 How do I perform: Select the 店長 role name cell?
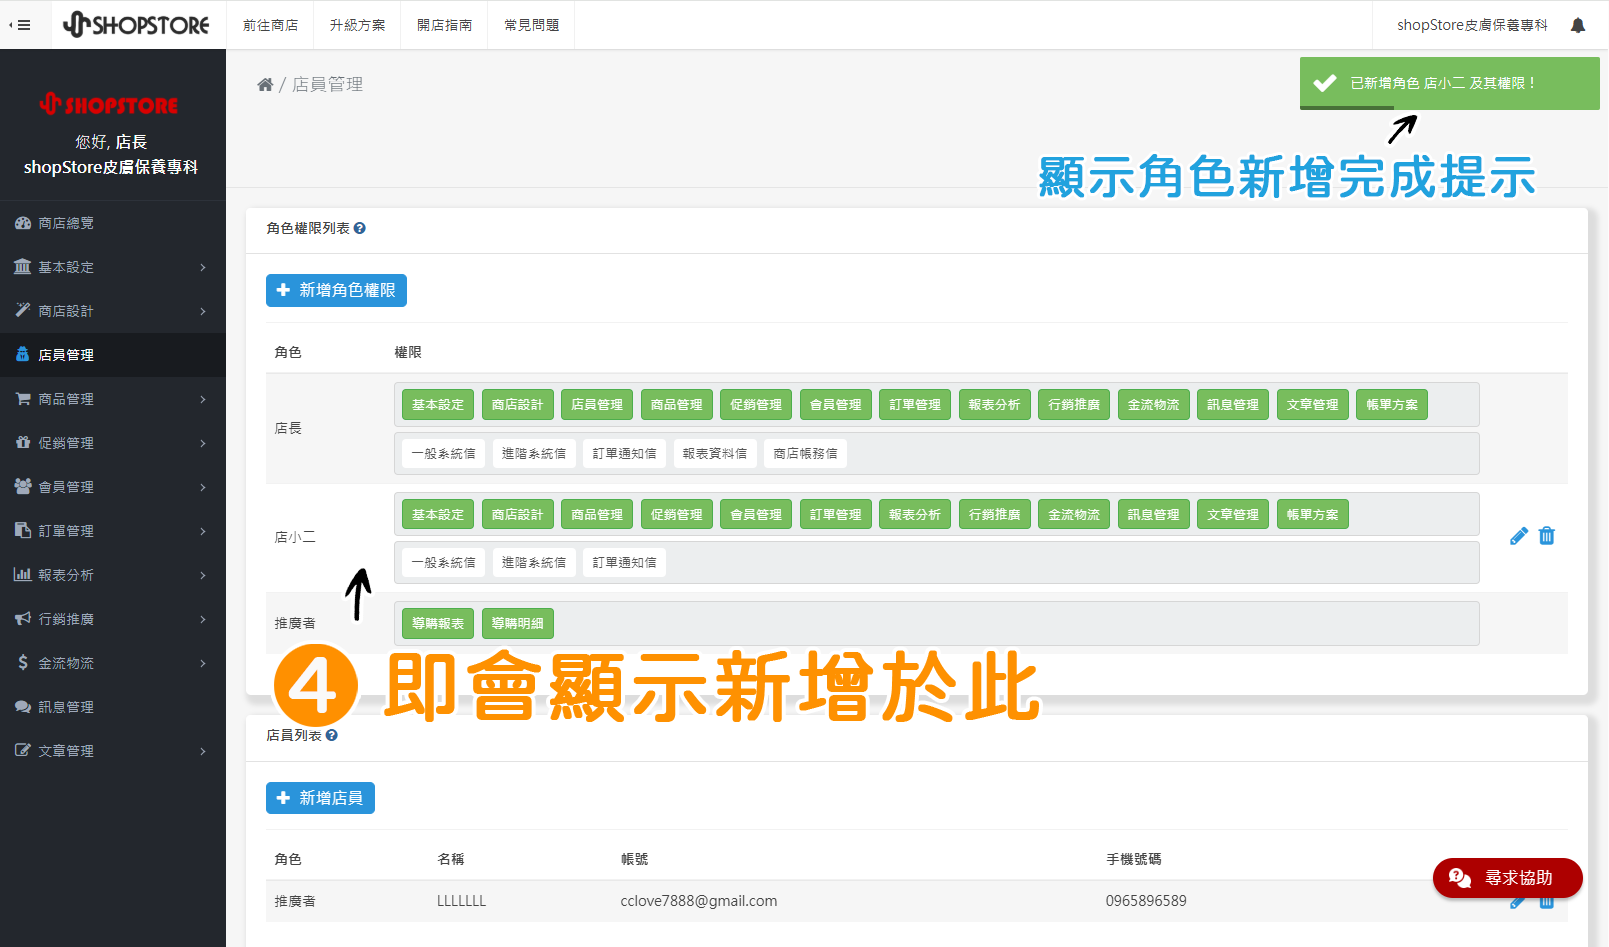[x=288, y=428]
